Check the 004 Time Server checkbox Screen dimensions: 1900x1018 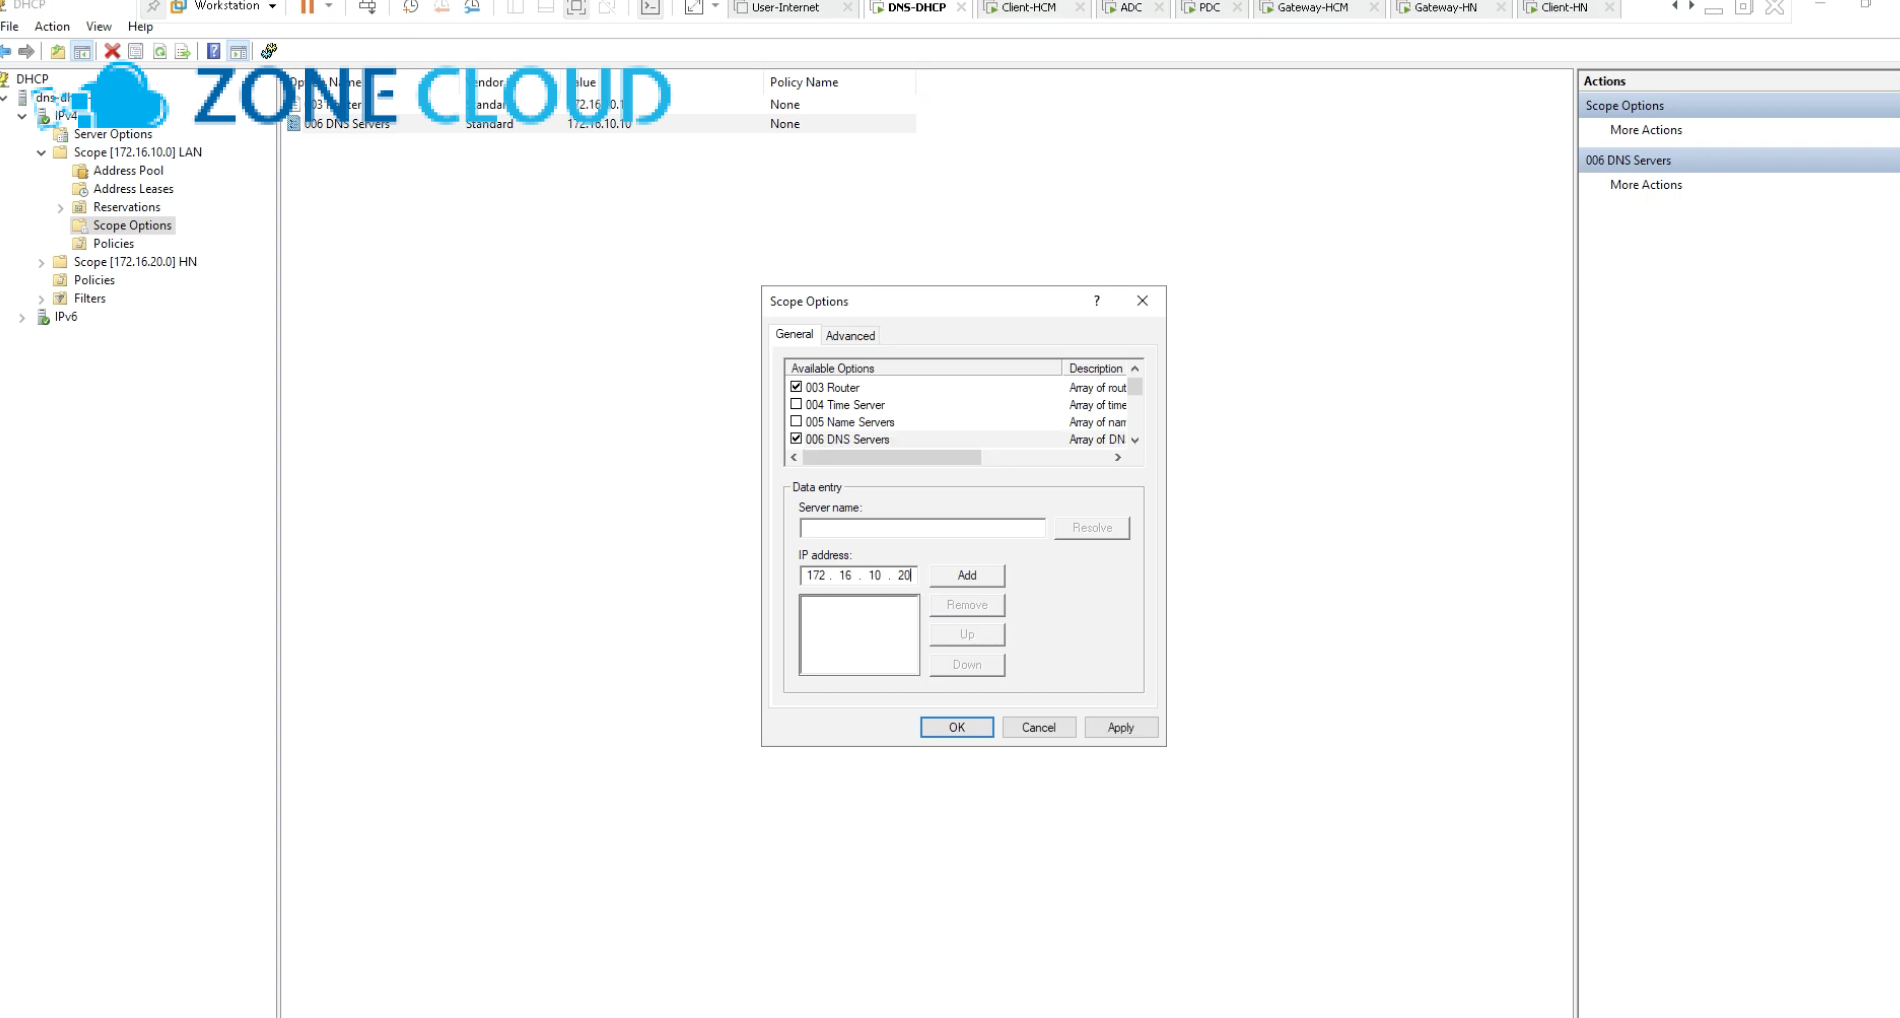click(796, 404)
